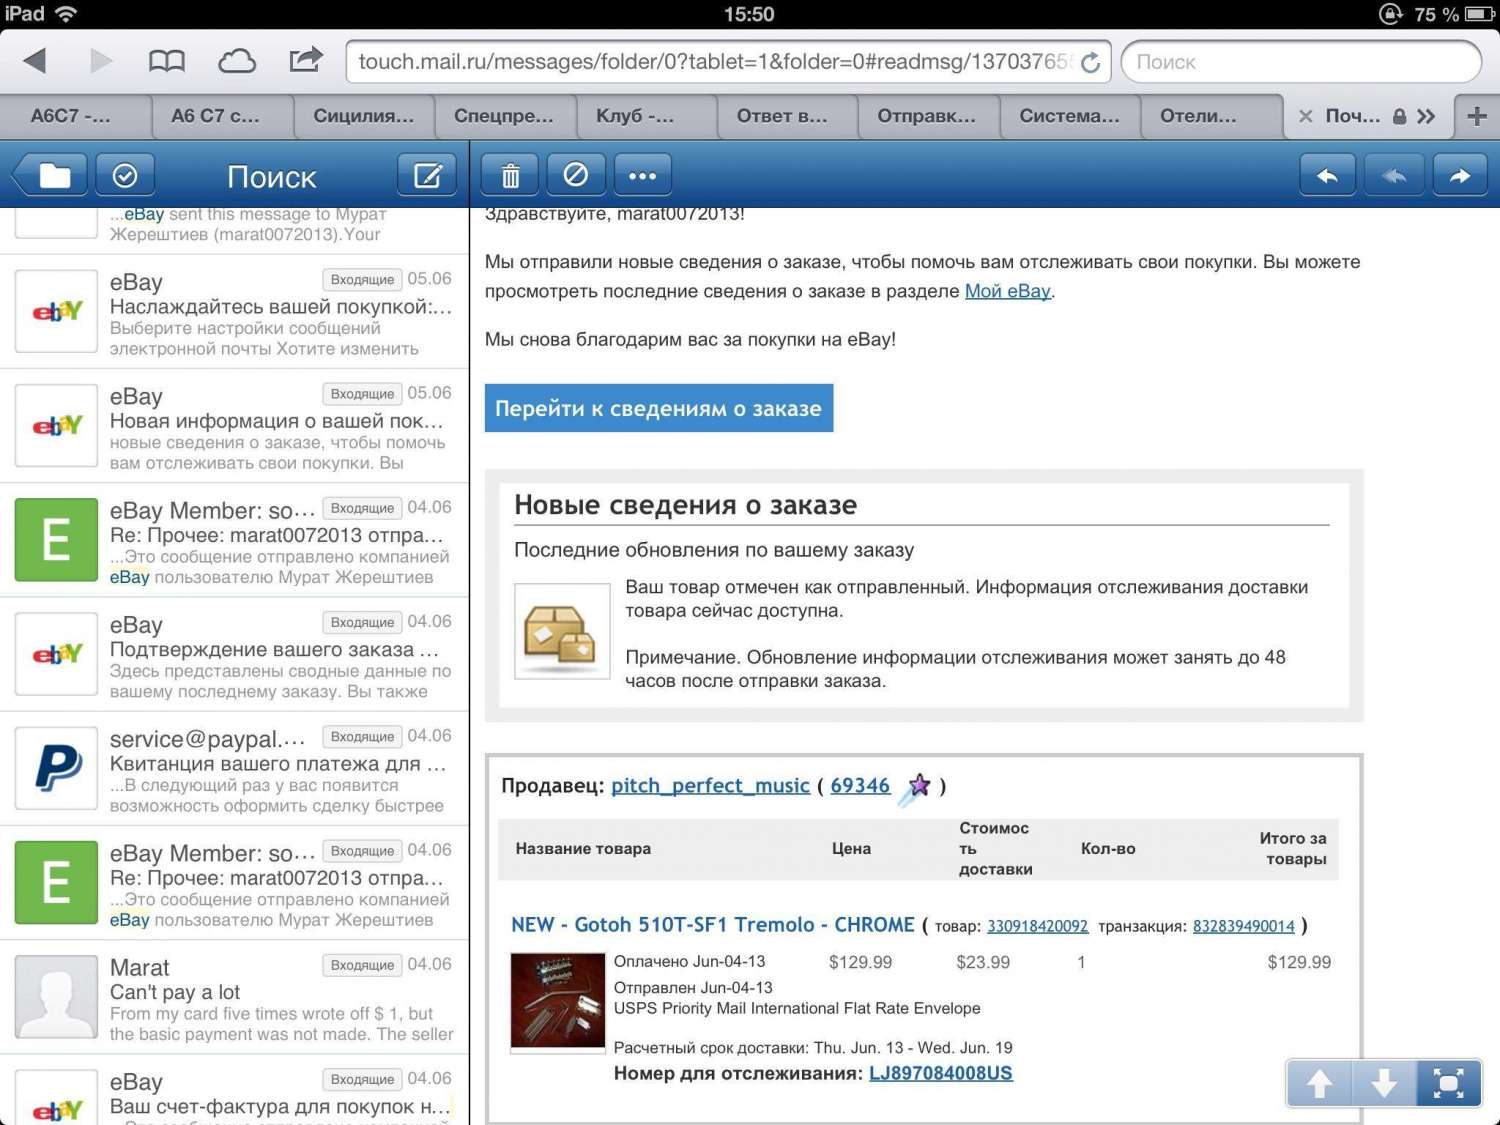Screen dimensions: 1500x1125
Task: Tap the PayPal sender logo avatar
Action: click(x=56, y=769)
